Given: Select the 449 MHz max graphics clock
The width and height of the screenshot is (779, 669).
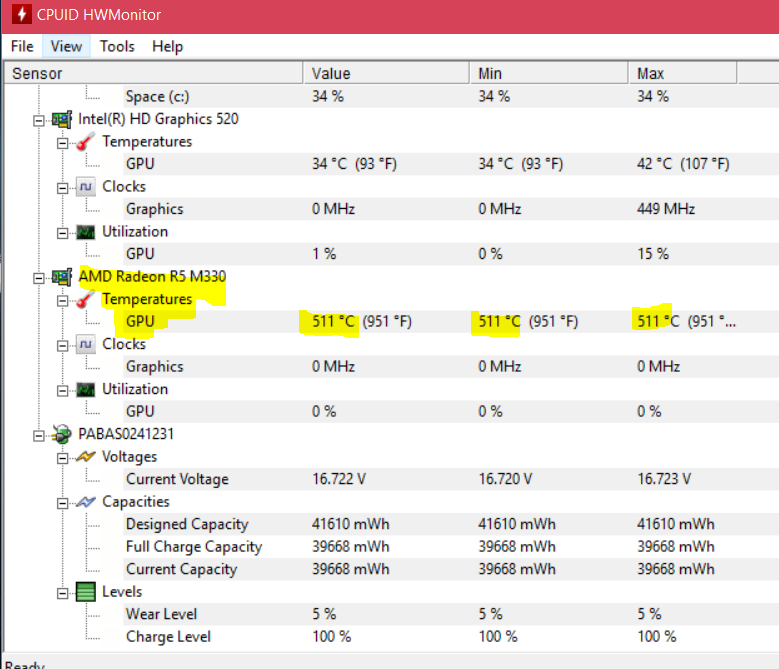Looking at the screenshot, I should coord(666,209).
